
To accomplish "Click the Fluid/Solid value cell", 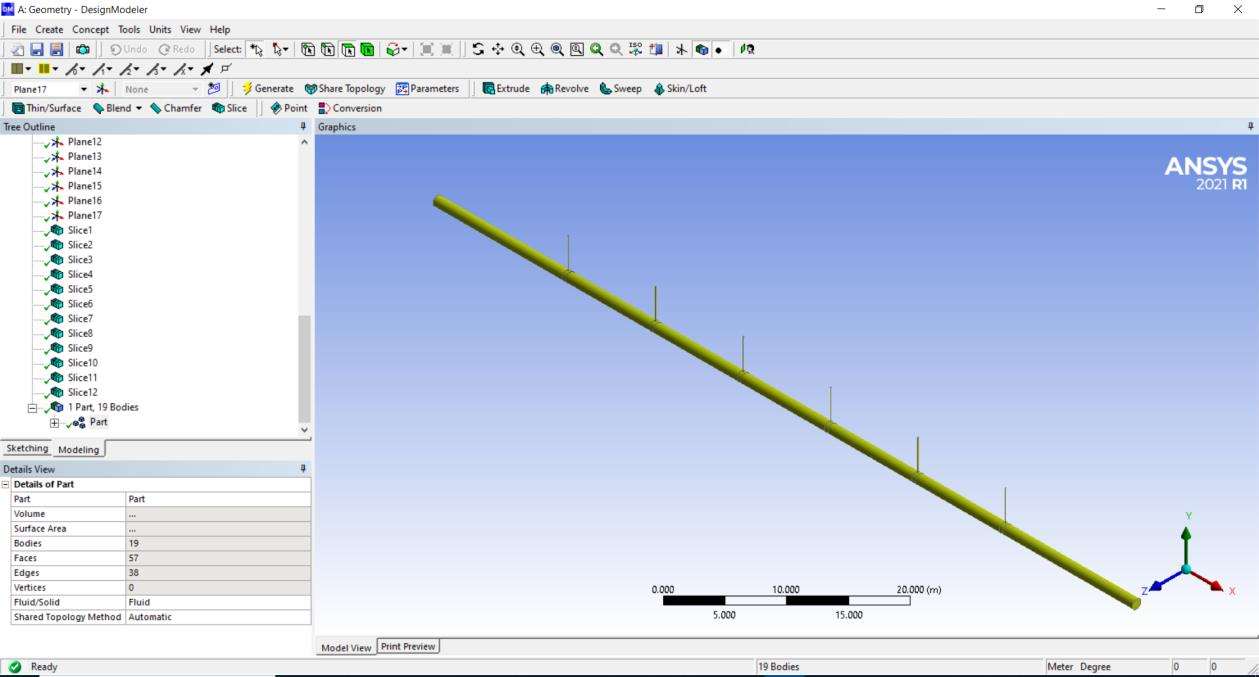I will point(218,603).
